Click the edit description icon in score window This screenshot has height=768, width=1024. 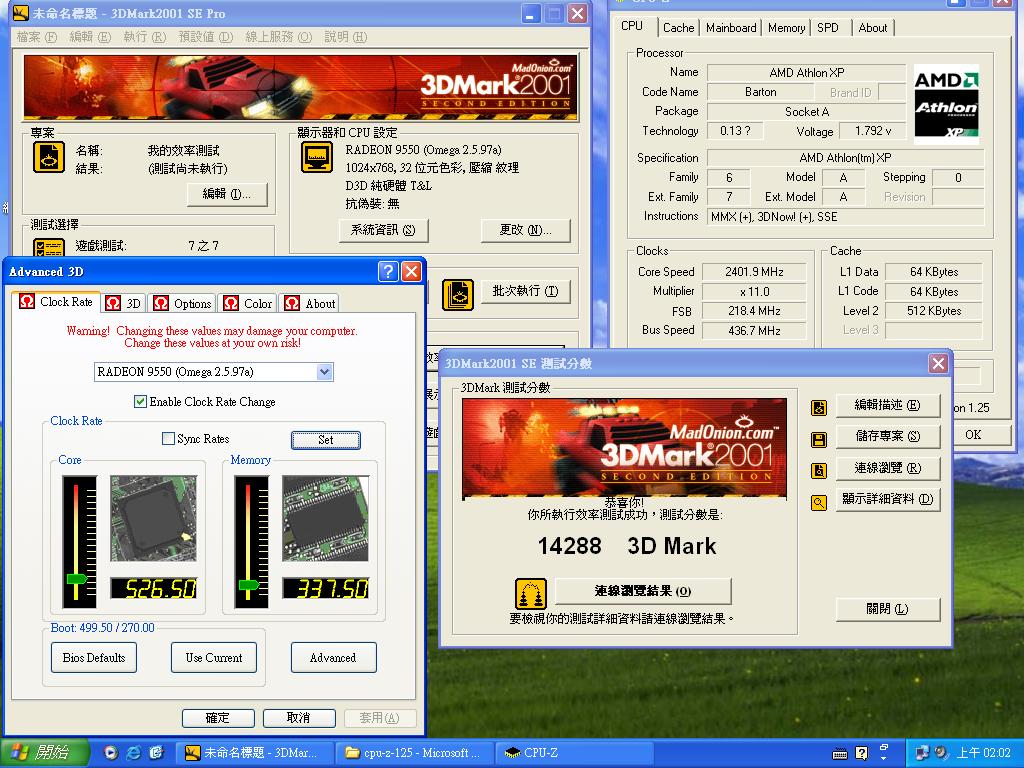point(819,408)
